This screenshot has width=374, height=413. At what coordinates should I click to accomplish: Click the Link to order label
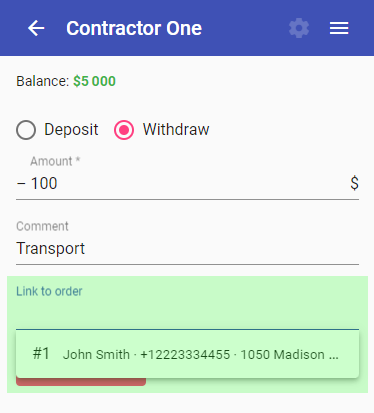coord(49,291)
